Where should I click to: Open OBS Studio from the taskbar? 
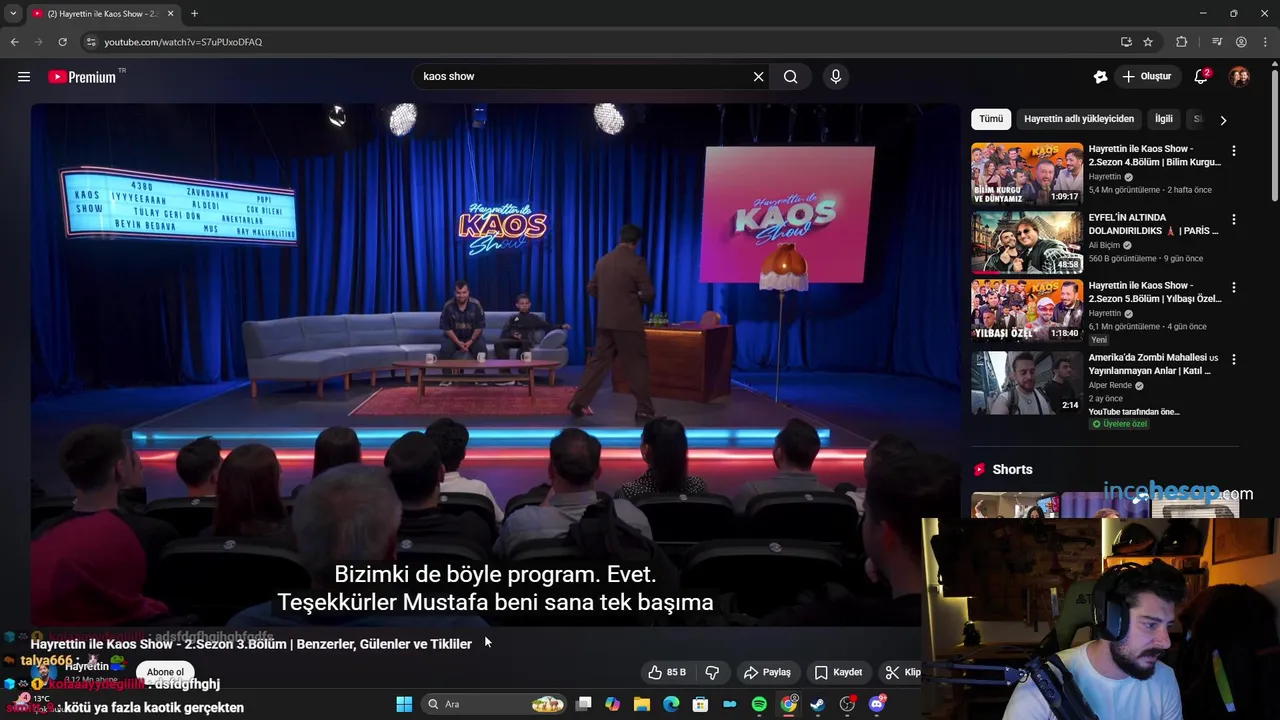(x=847, y=704)
